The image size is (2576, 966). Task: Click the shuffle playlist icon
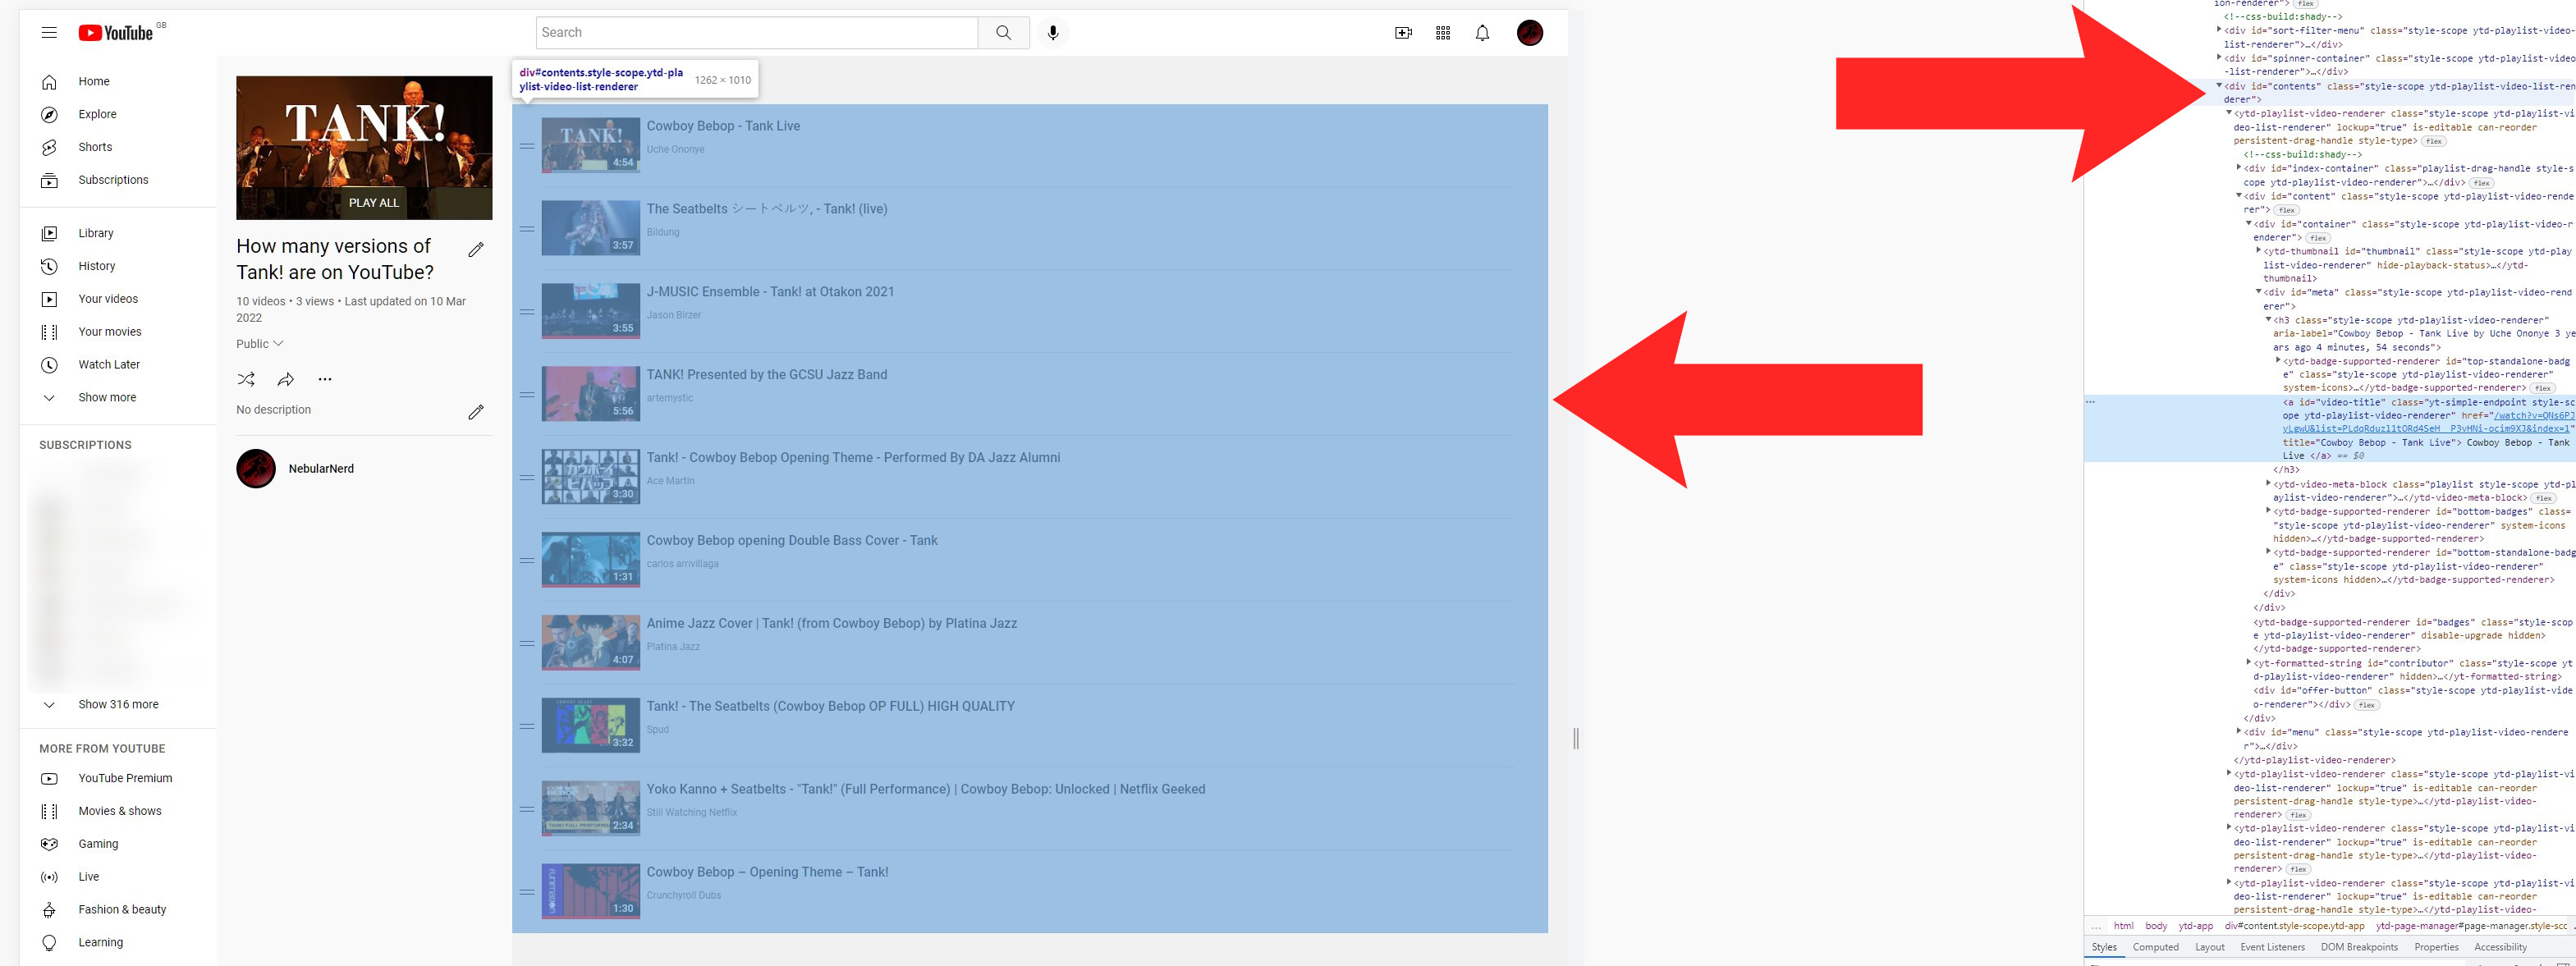246,379
